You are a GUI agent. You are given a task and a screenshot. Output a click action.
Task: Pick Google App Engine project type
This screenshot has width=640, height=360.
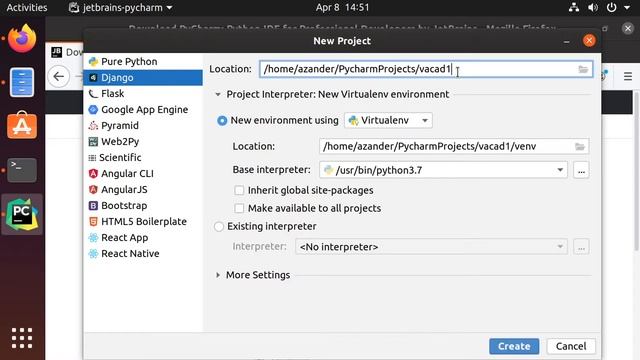click(x=142, y=109)
